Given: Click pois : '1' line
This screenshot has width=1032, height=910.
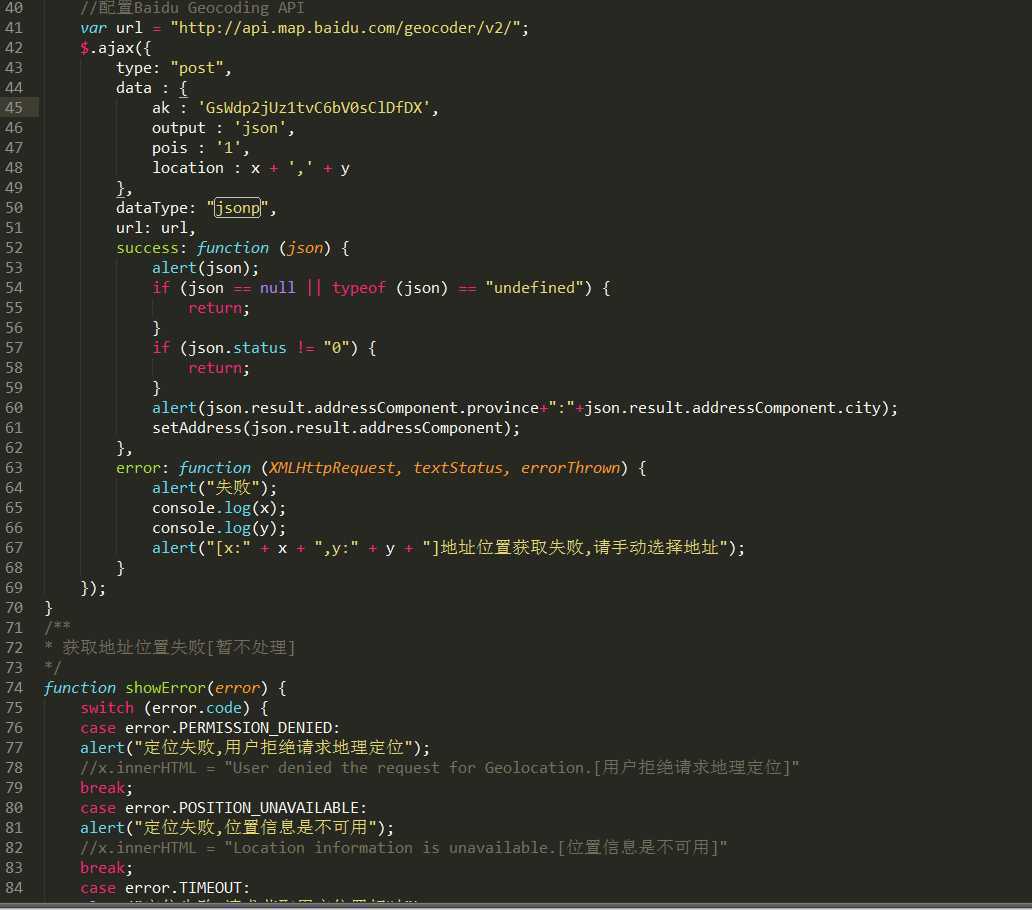Looking at the screenshot, I should coord(201,147).
